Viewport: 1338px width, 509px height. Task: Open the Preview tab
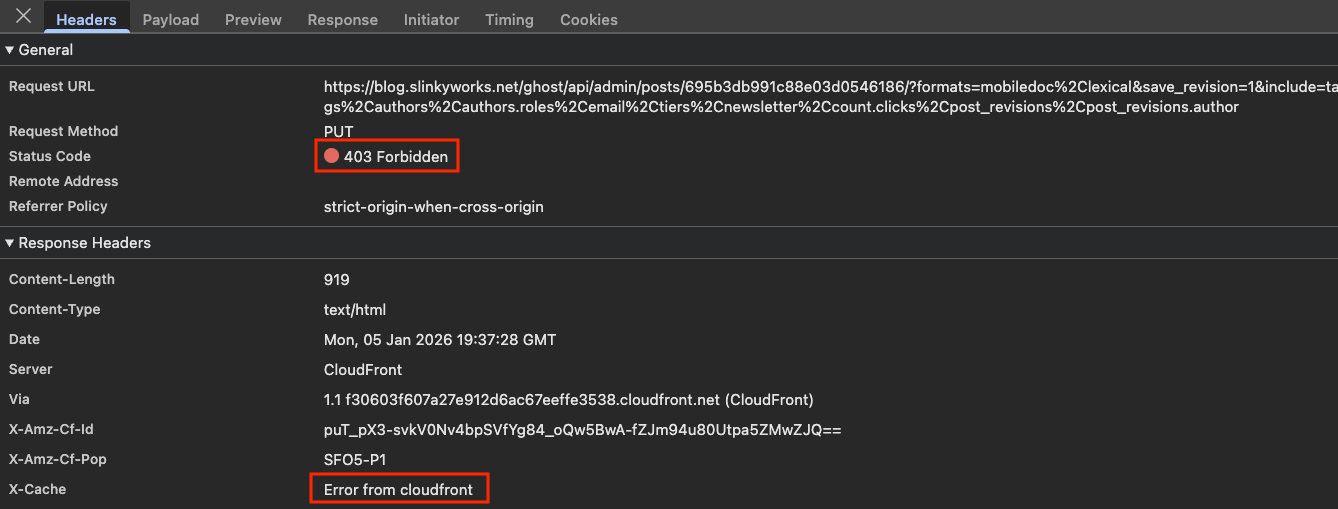tap(253, 19)
